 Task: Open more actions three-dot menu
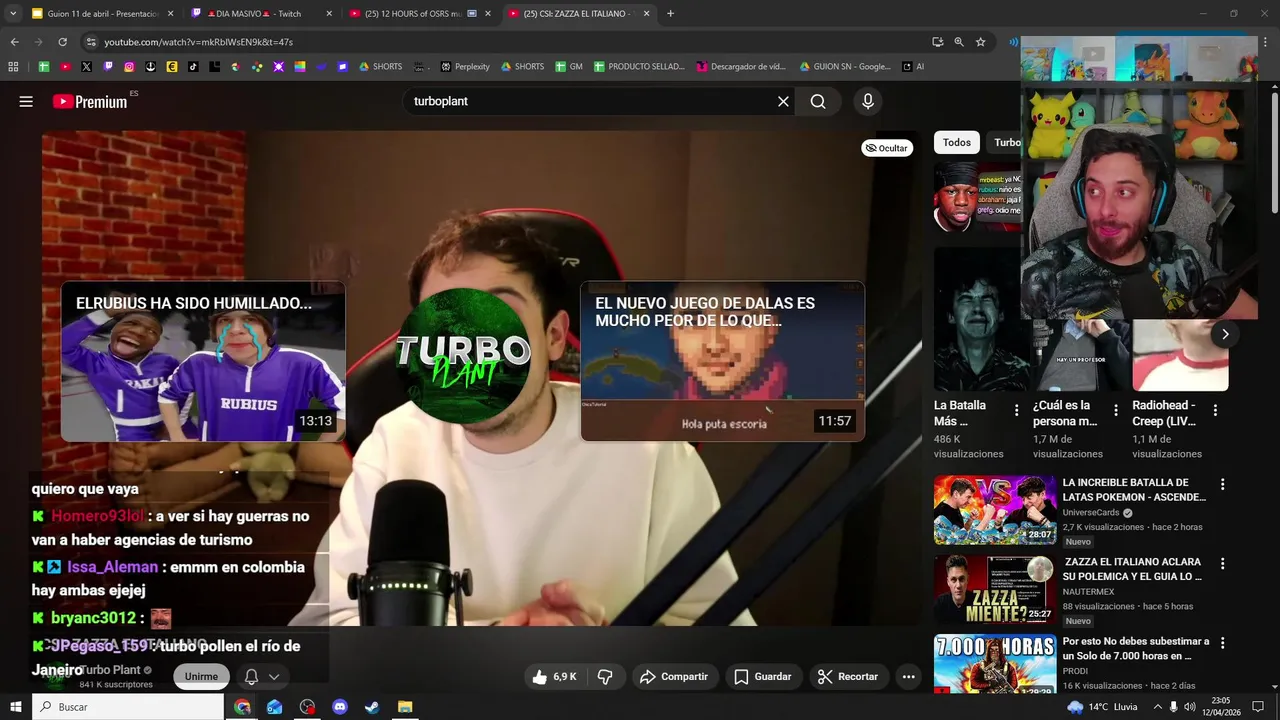(x=909, y=677)
